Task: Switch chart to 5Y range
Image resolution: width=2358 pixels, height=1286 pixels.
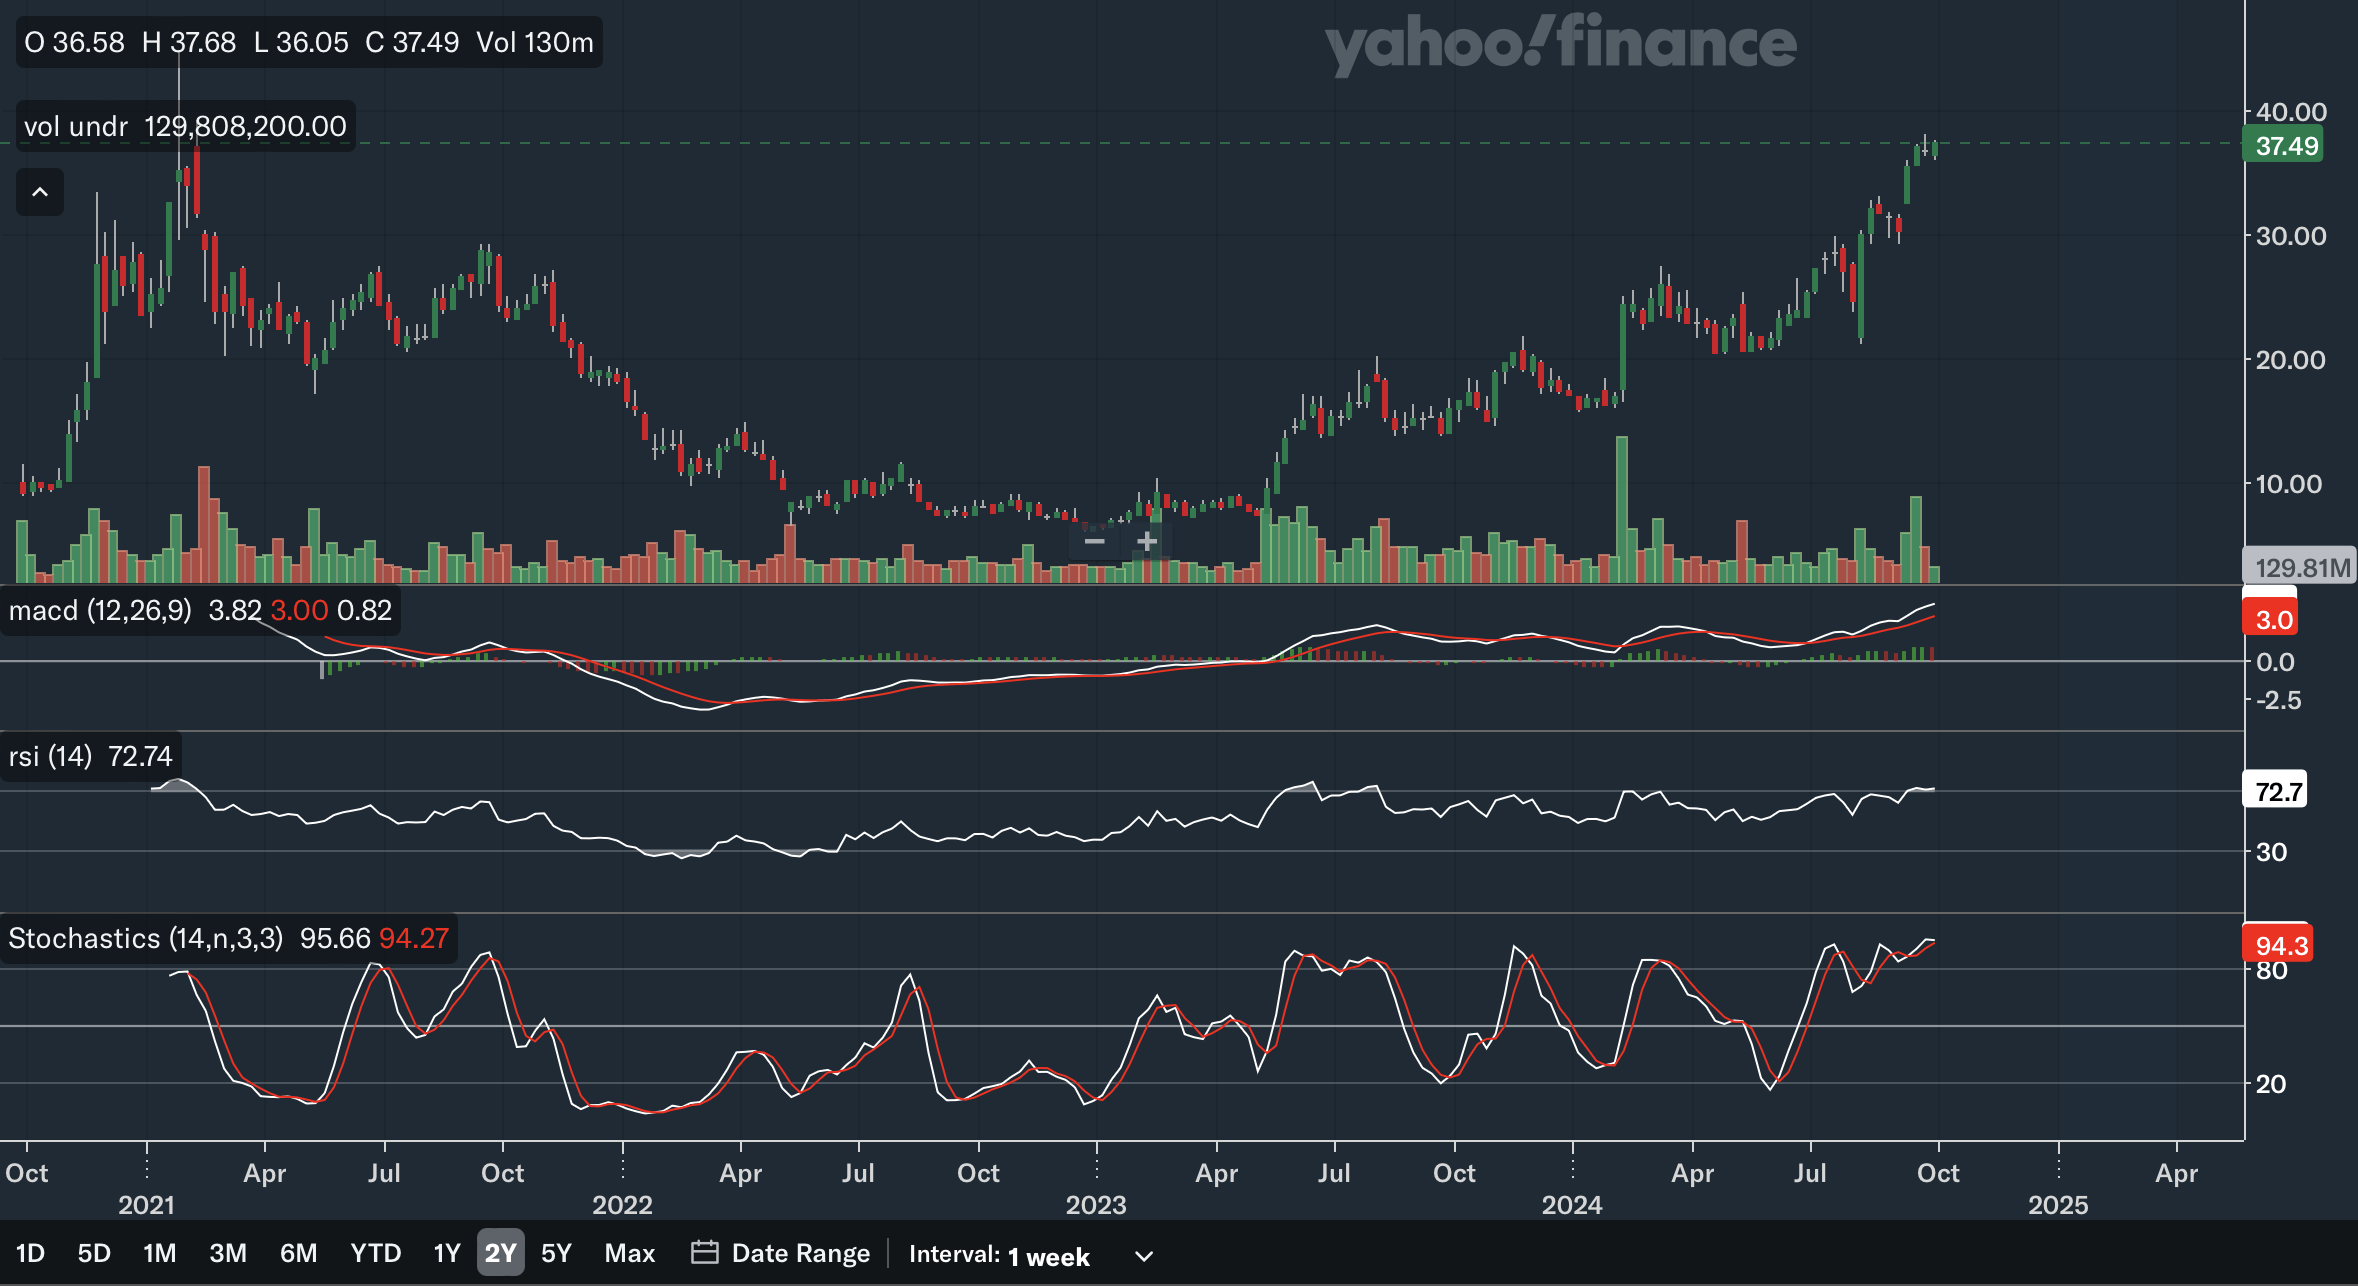Action: (x=556, y=1253)
